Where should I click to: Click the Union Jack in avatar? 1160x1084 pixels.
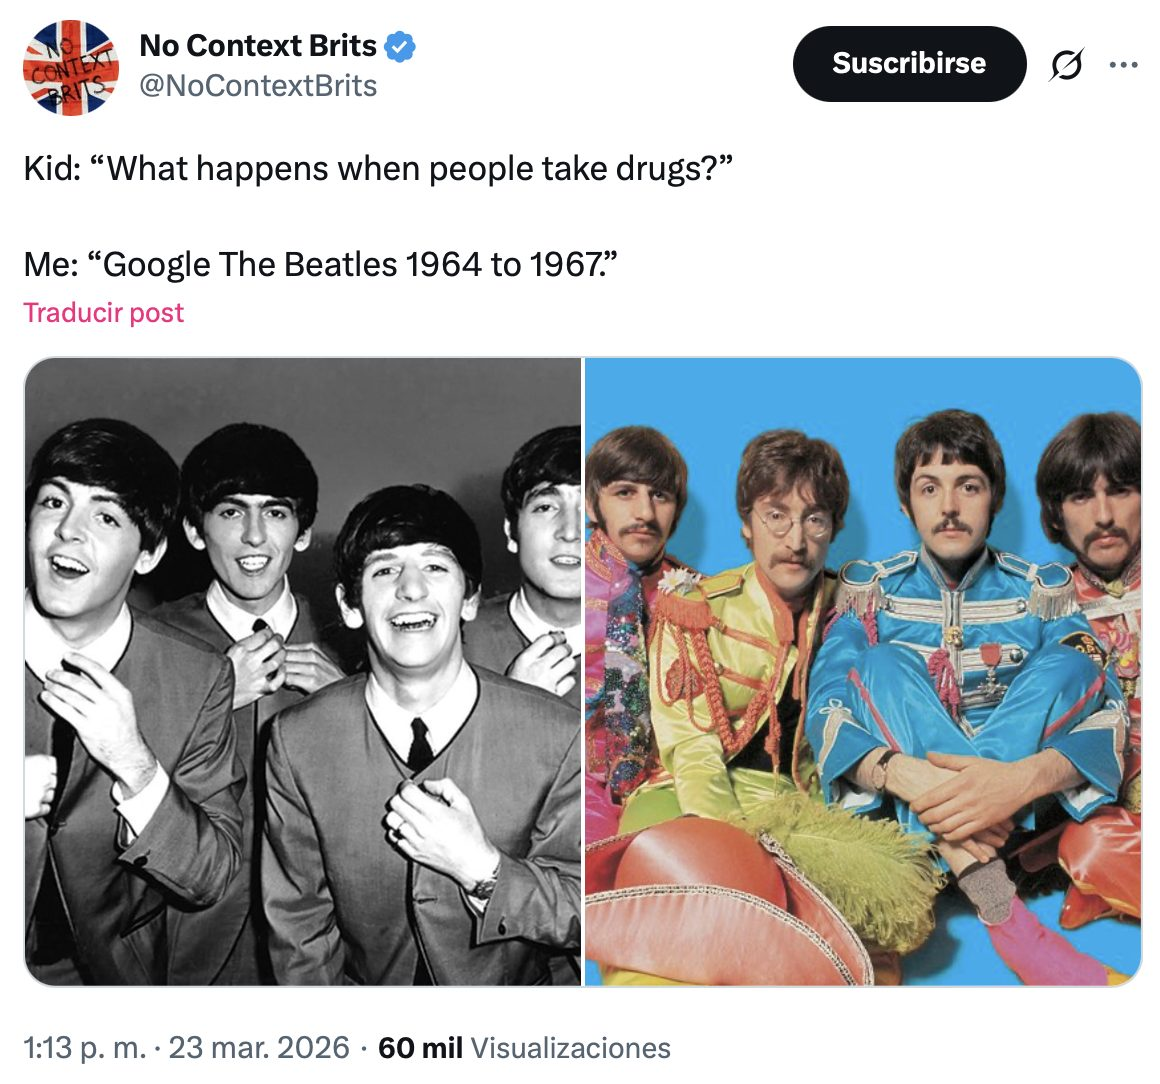pyautogui.click(x=71, y=68)
